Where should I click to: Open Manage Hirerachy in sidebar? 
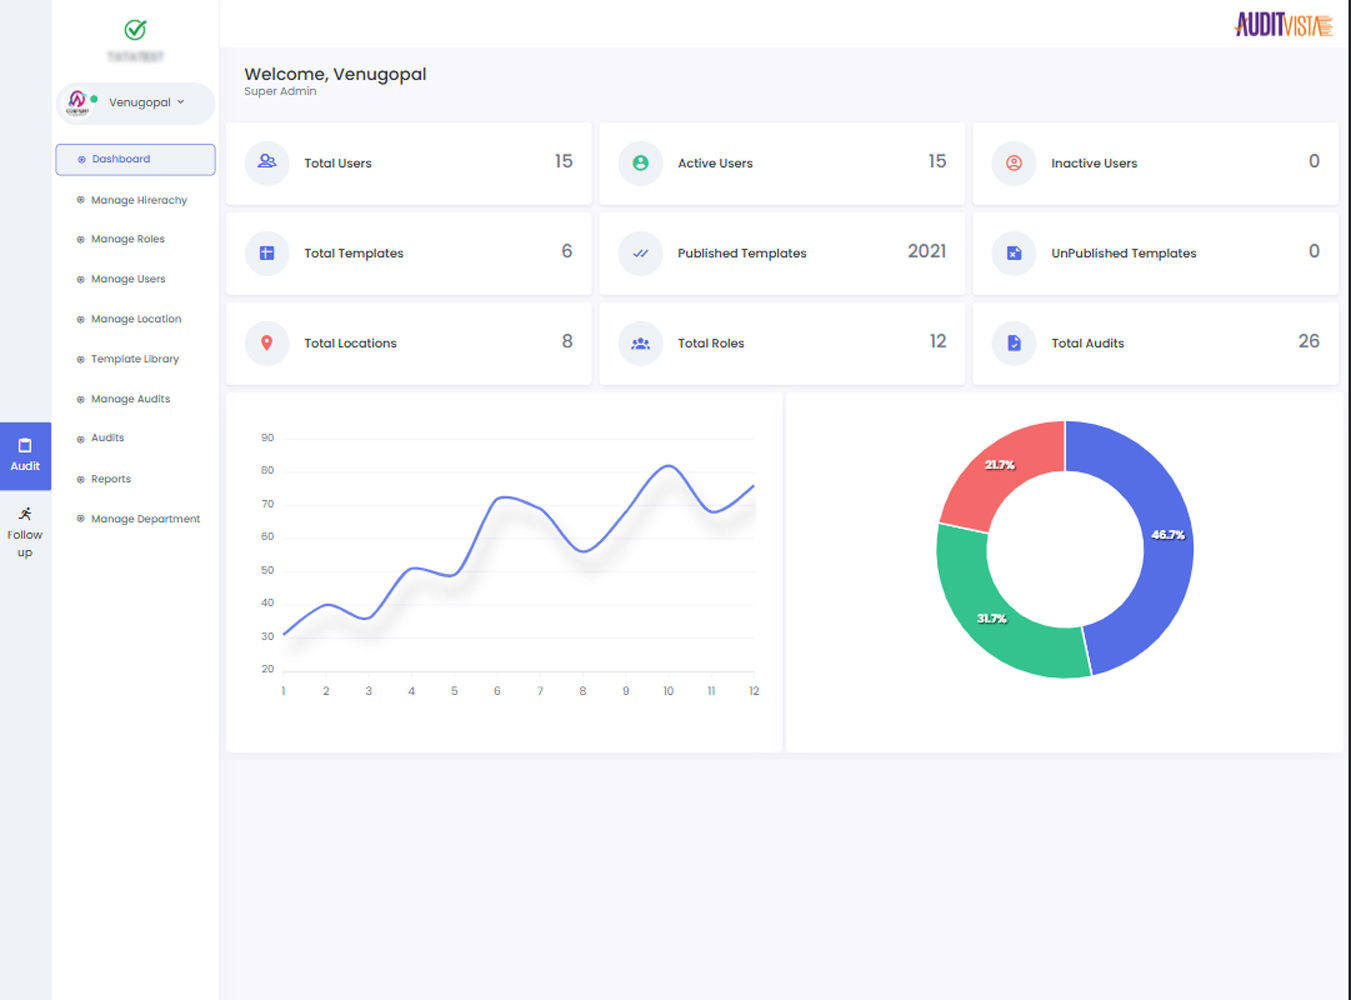click(x=139, y=200)
